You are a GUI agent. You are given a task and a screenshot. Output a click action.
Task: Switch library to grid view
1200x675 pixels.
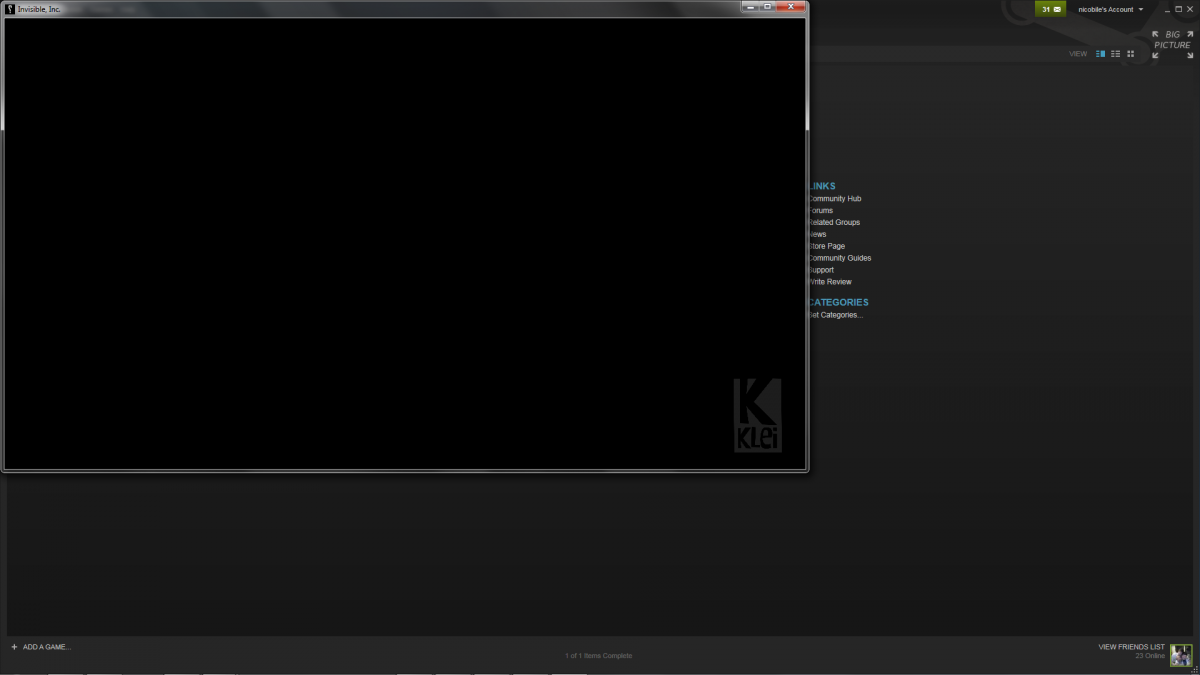tap(1131, 54)
